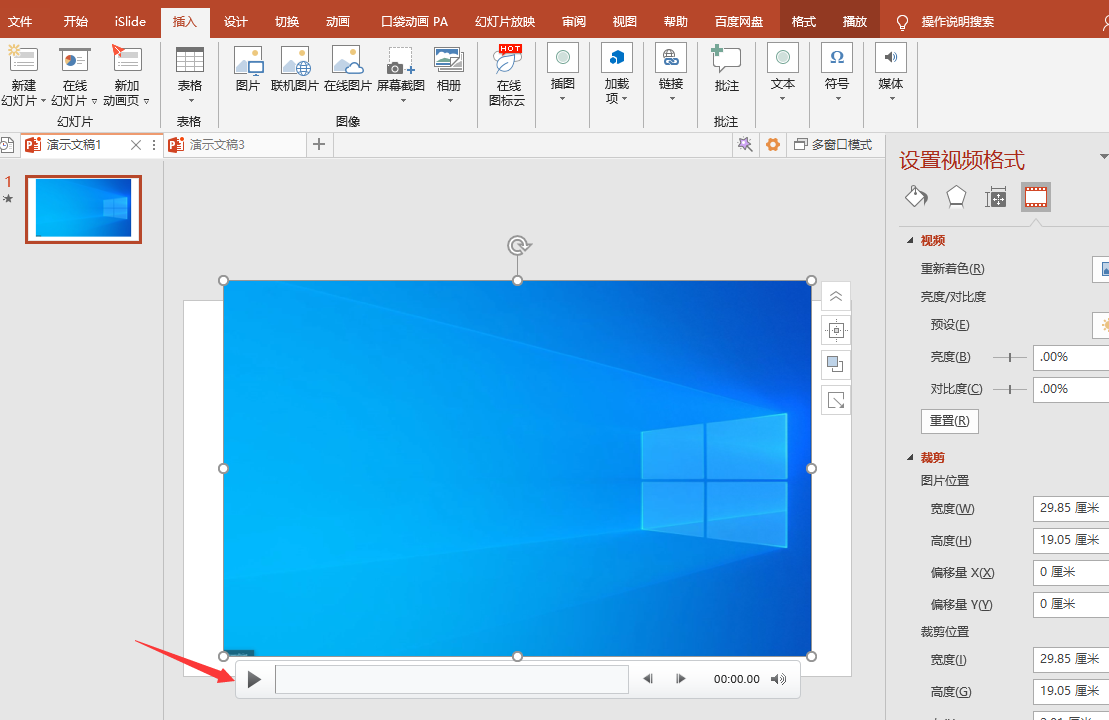This screenshot has height=720, width=1109.
Task: Step the video backward one frame
Action: 648,679
